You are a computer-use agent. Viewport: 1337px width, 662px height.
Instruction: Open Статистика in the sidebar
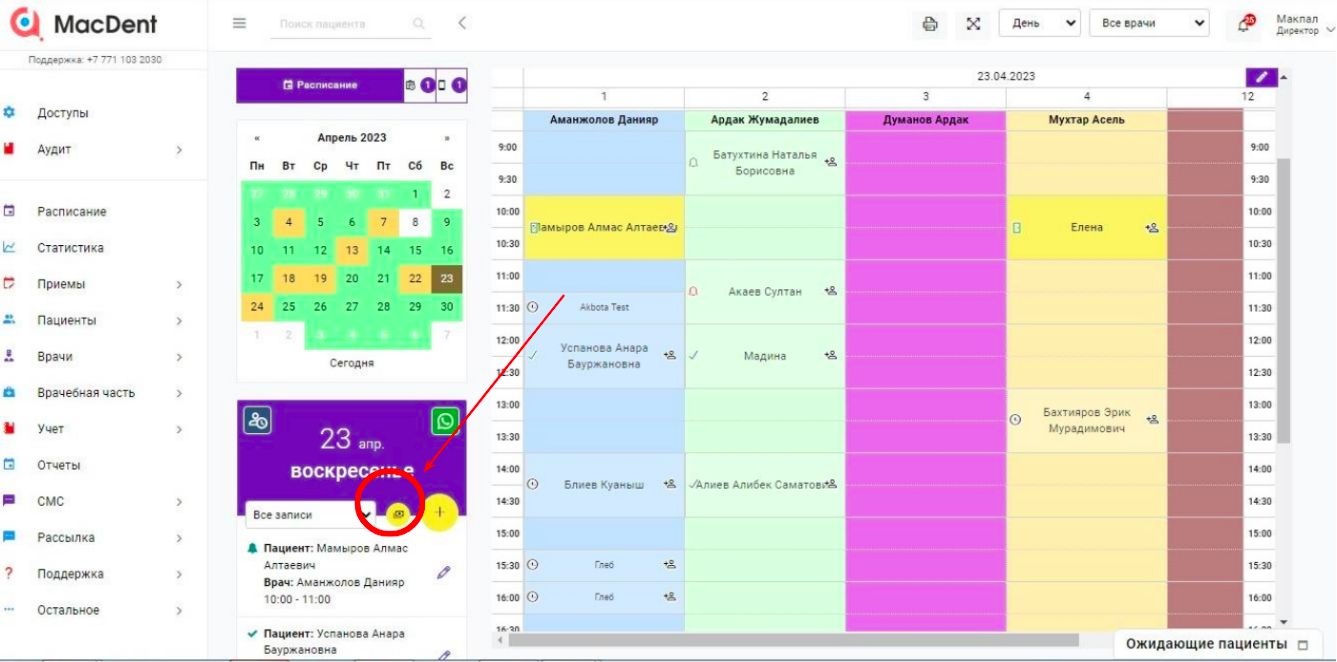coord(70,248)
